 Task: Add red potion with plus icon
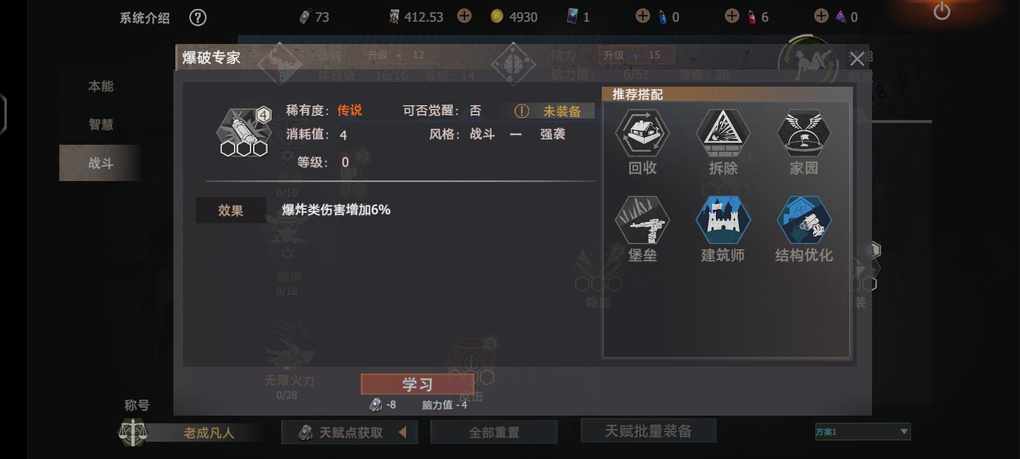(x=732, y=16)
